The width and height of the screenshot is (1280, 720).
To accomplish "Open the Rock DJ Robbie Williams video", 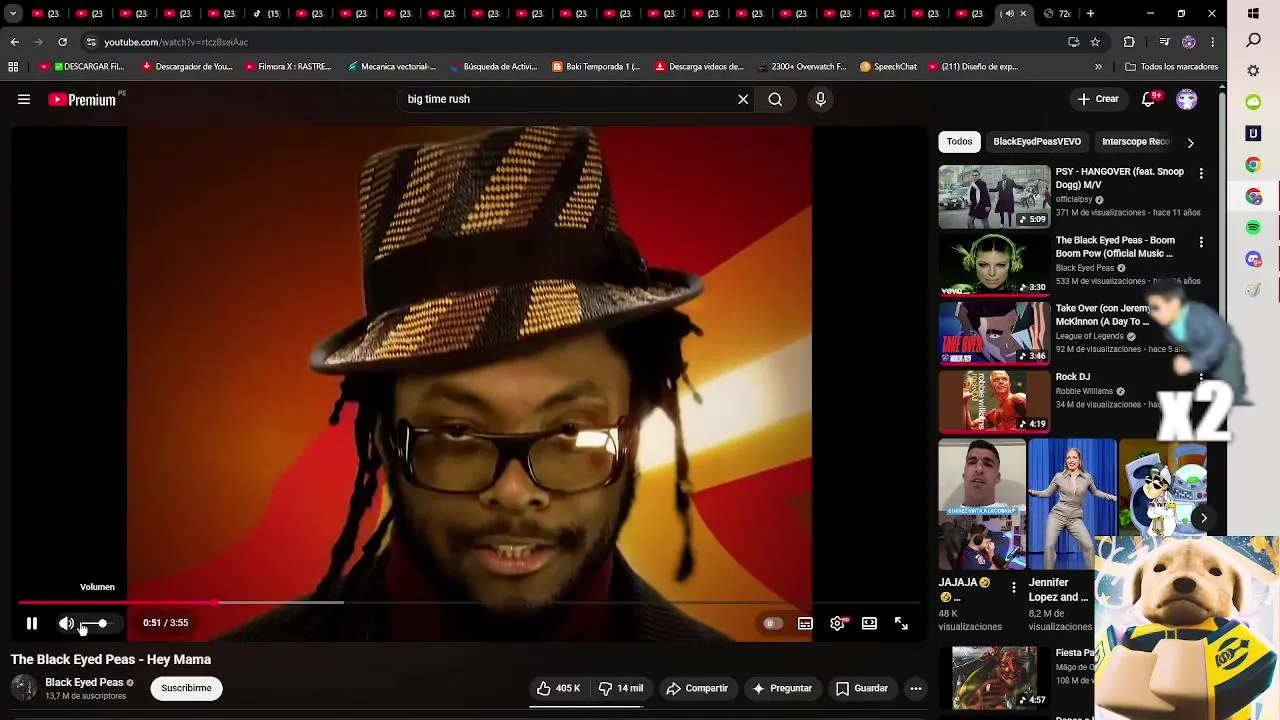I will [994, 402].
